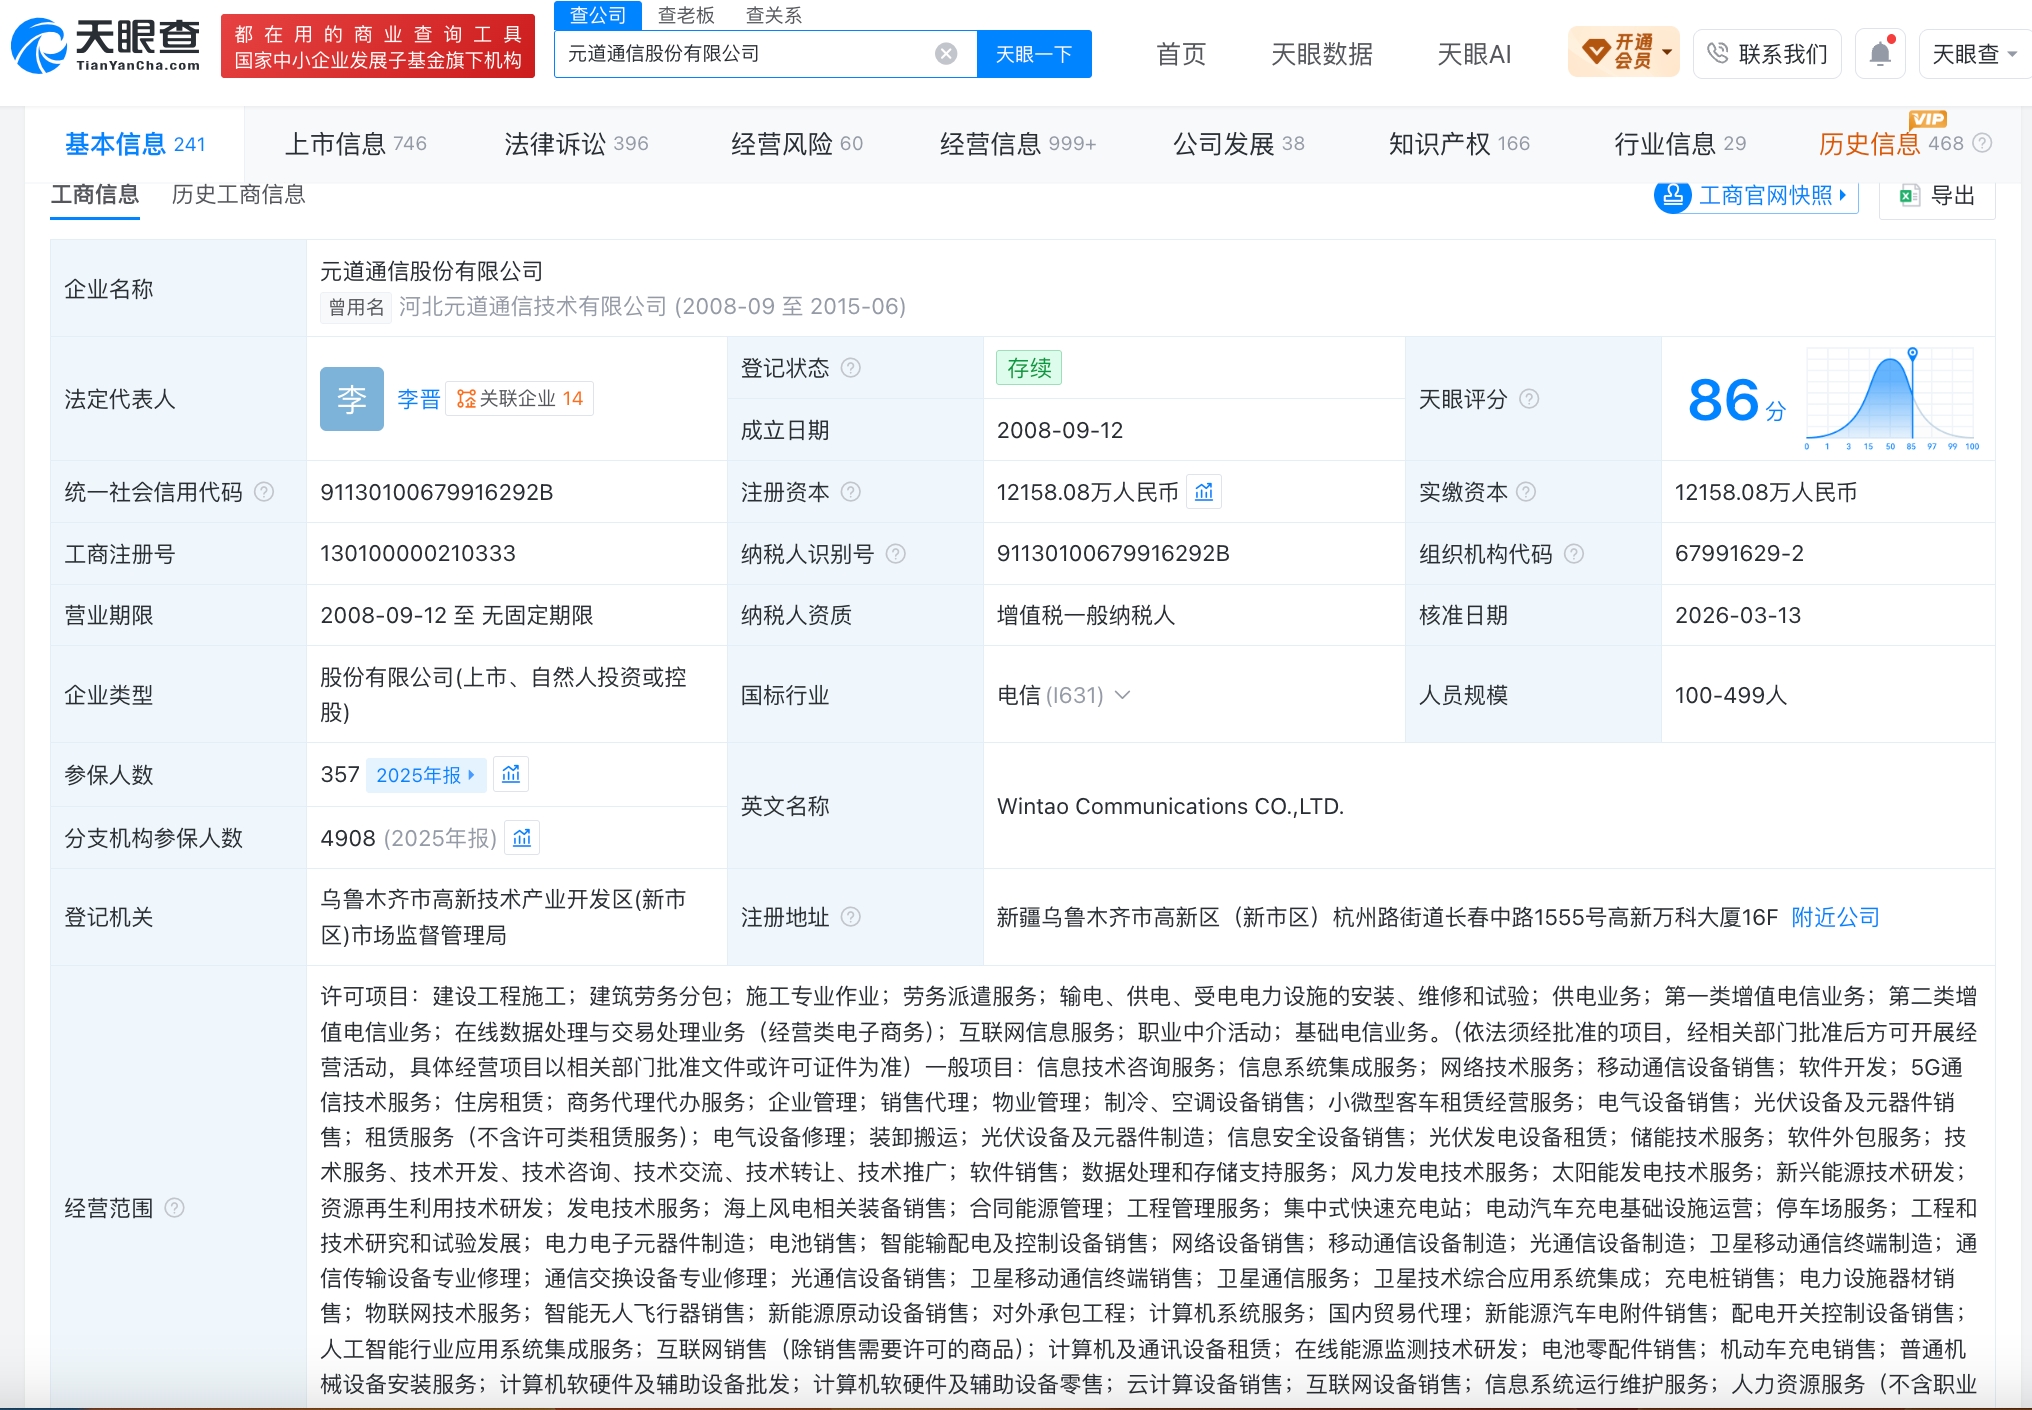Open the 天眼查 account dropdown
This screenshot has width=2032, height=1410.
[x=1974, y=54]
